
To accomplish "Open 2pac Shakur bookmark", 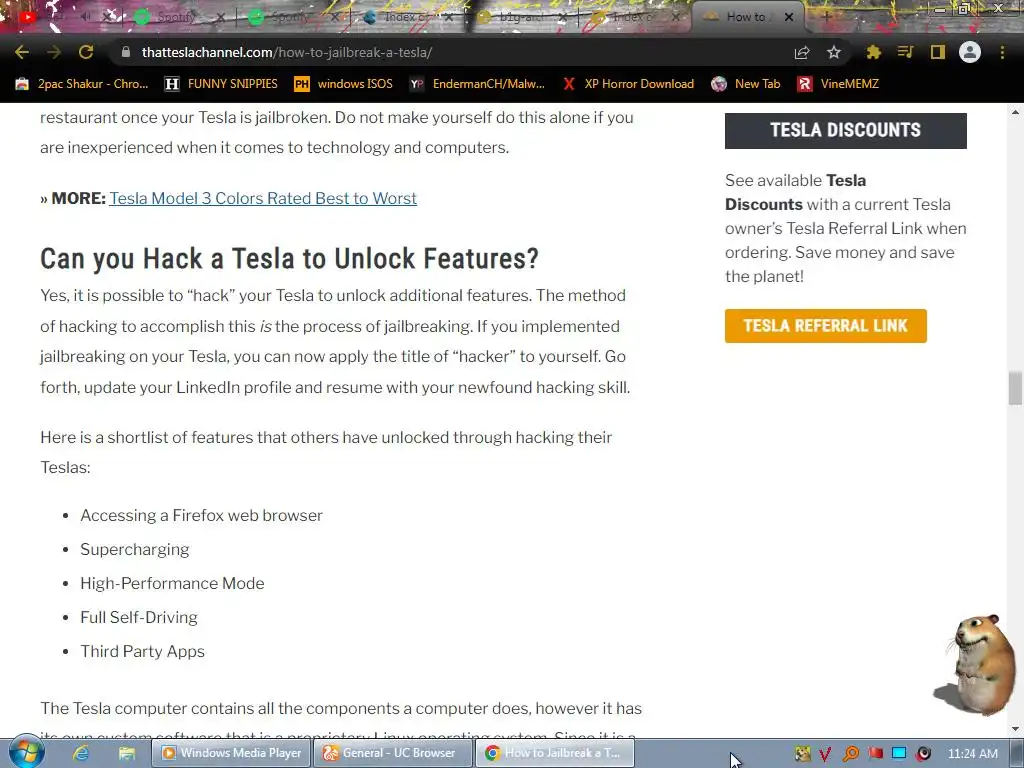I will (x=82, y=84).
